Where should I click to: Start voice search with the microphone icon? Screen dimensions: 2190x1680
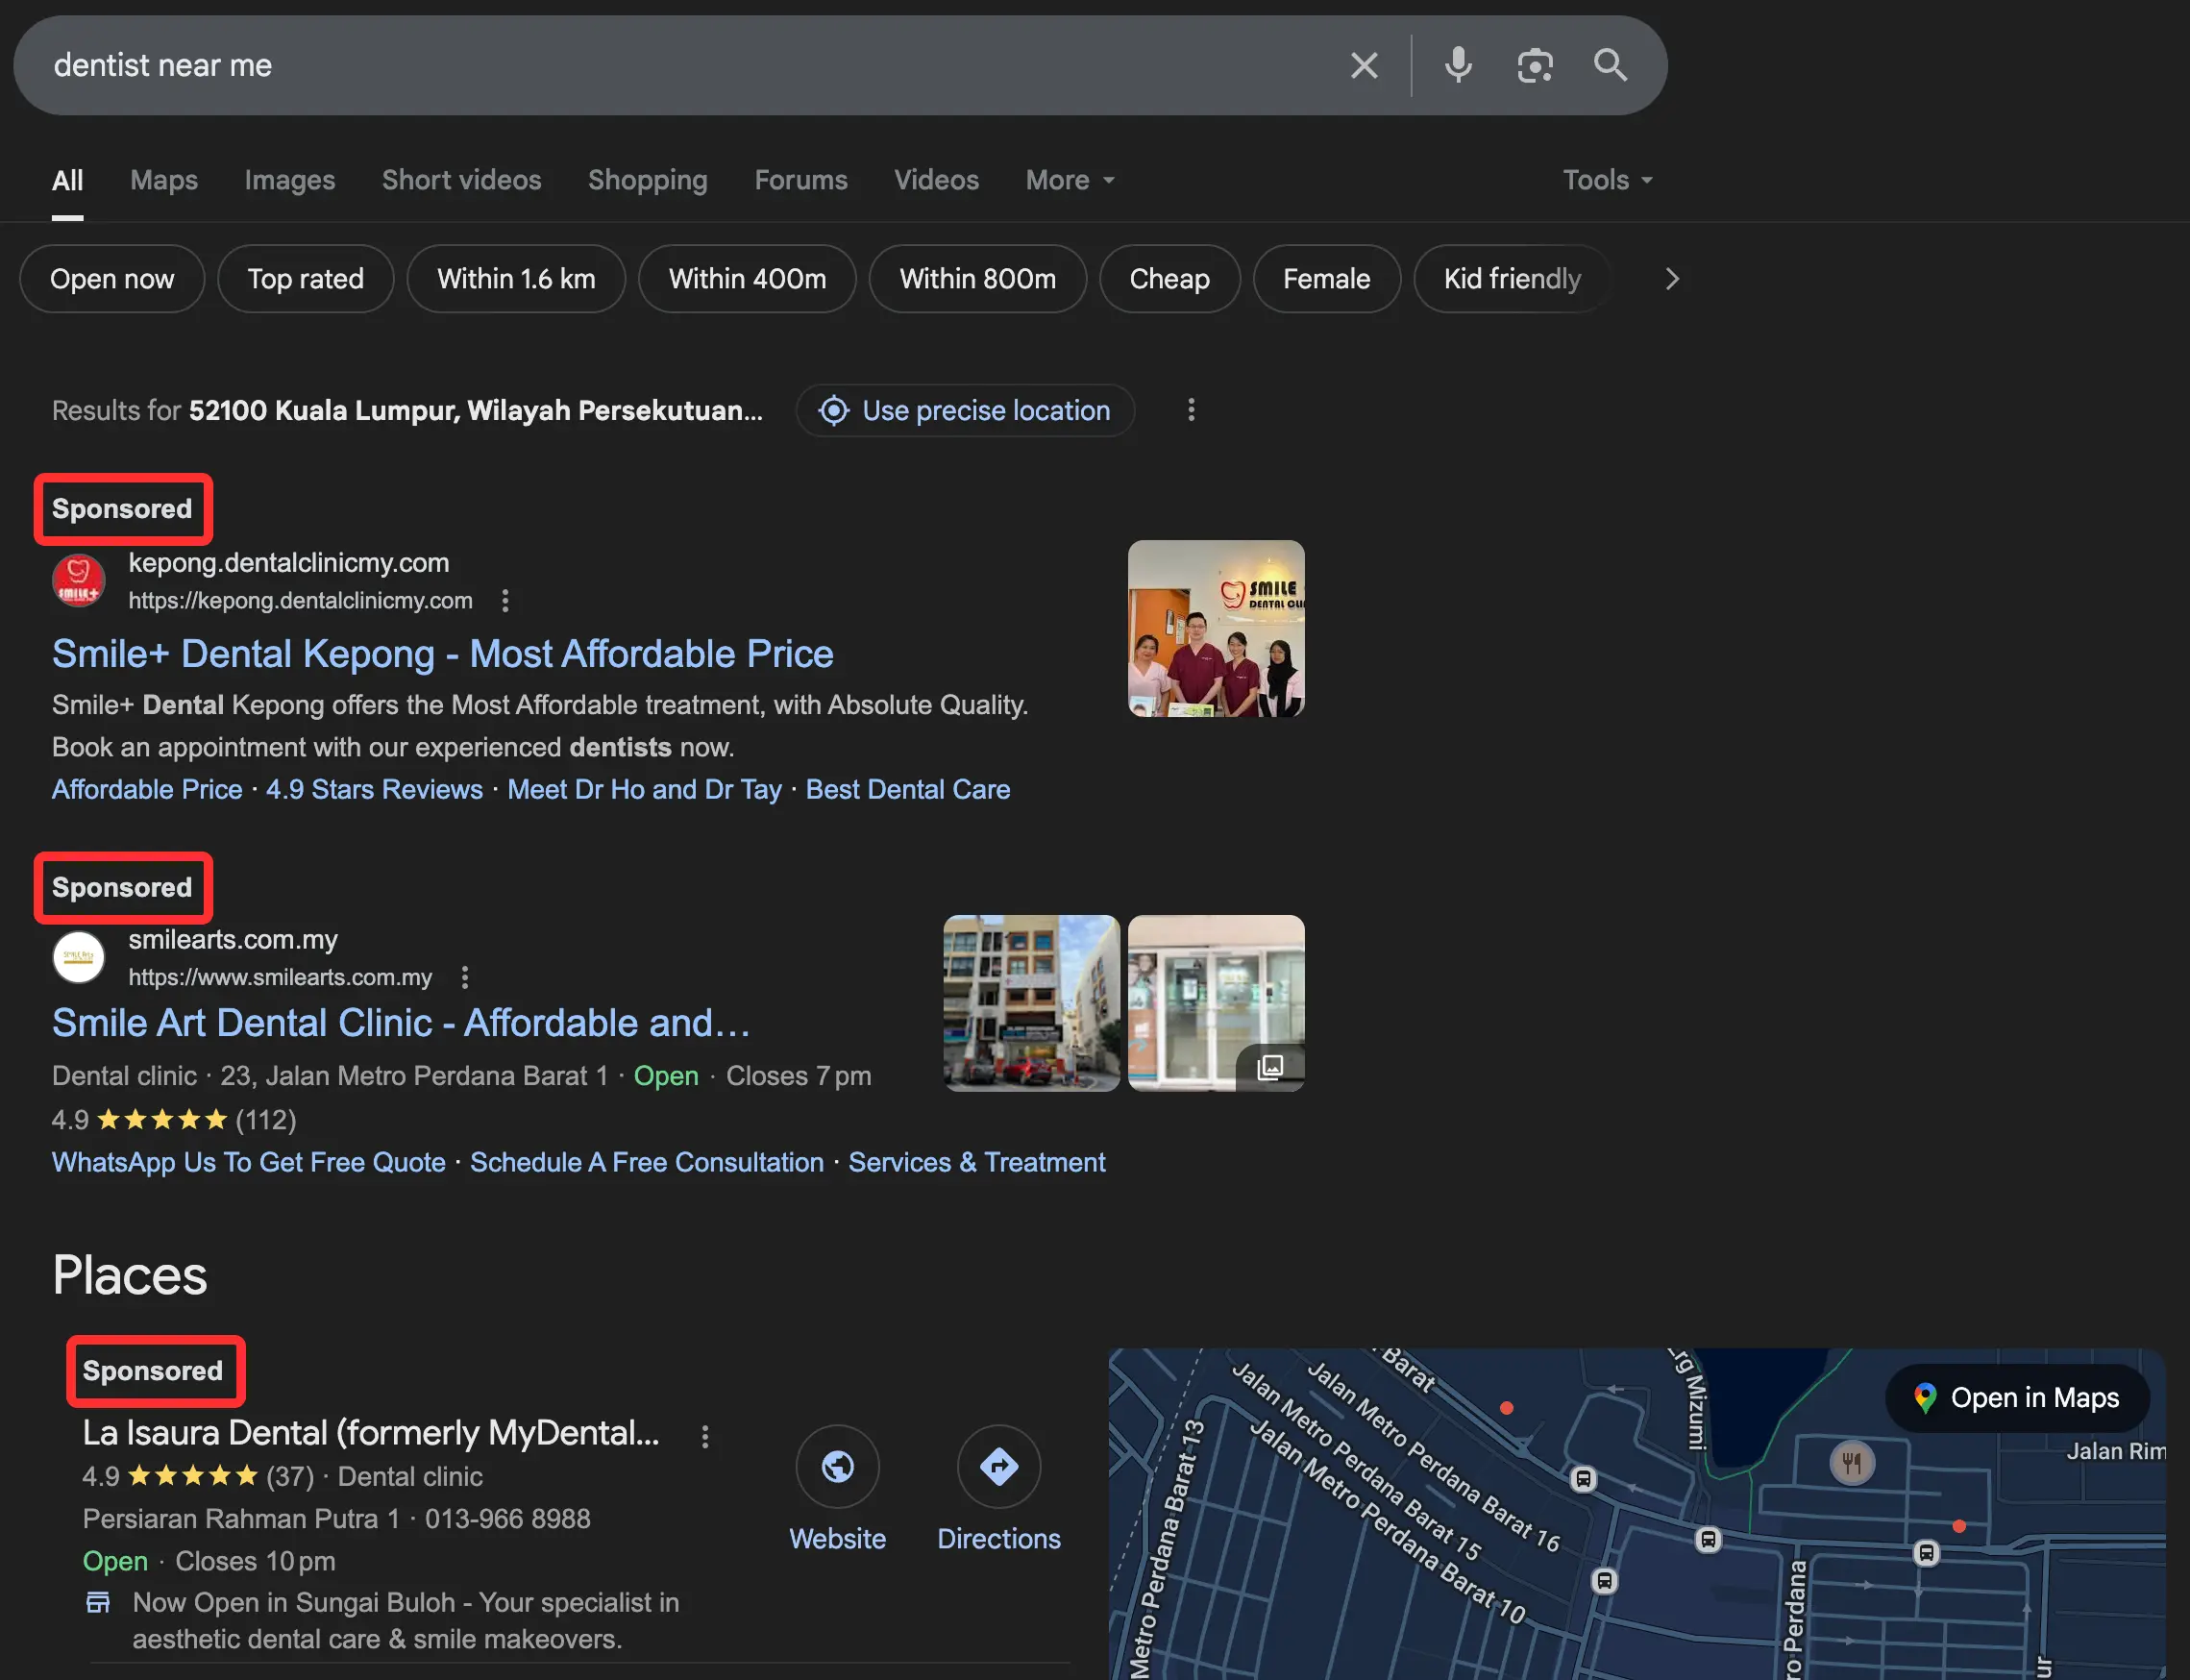(x=1458, y=65)
